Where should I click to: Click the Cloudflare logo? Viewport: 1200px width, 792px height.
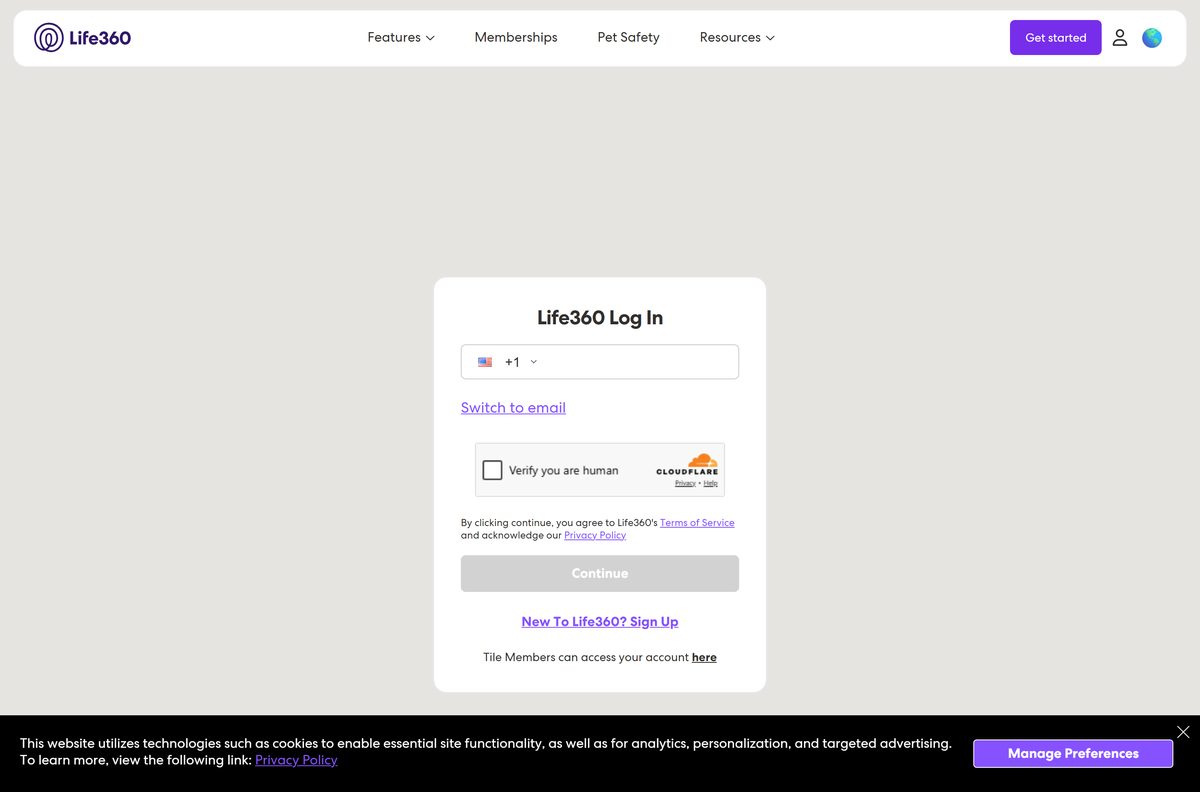point(687,465)
